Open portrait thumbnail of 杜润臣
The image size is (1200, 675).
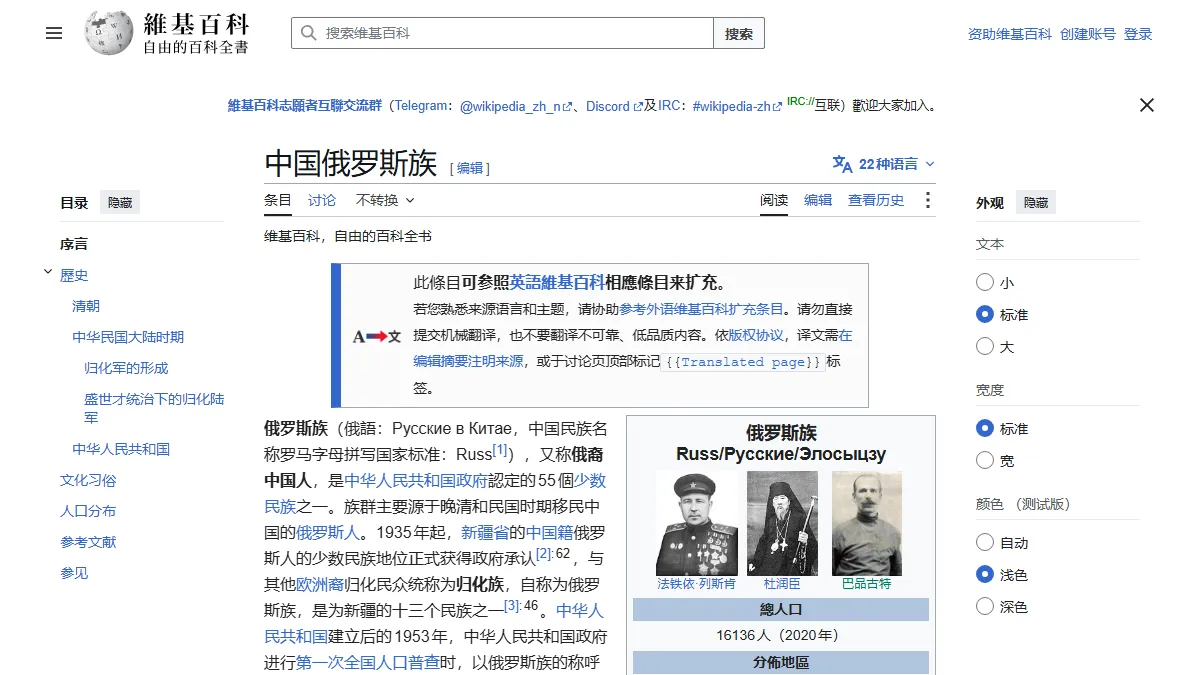tap(782, 523)
